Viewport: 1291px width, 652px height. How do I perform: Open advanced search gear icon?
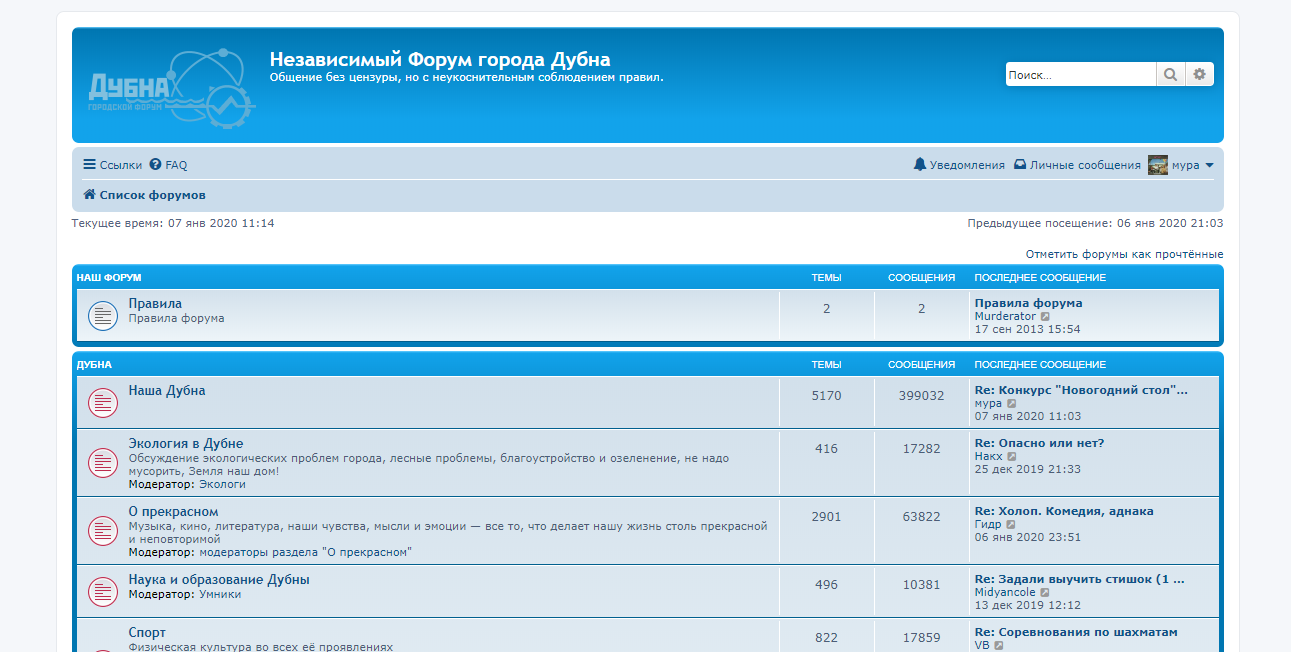coord(1200,74)
